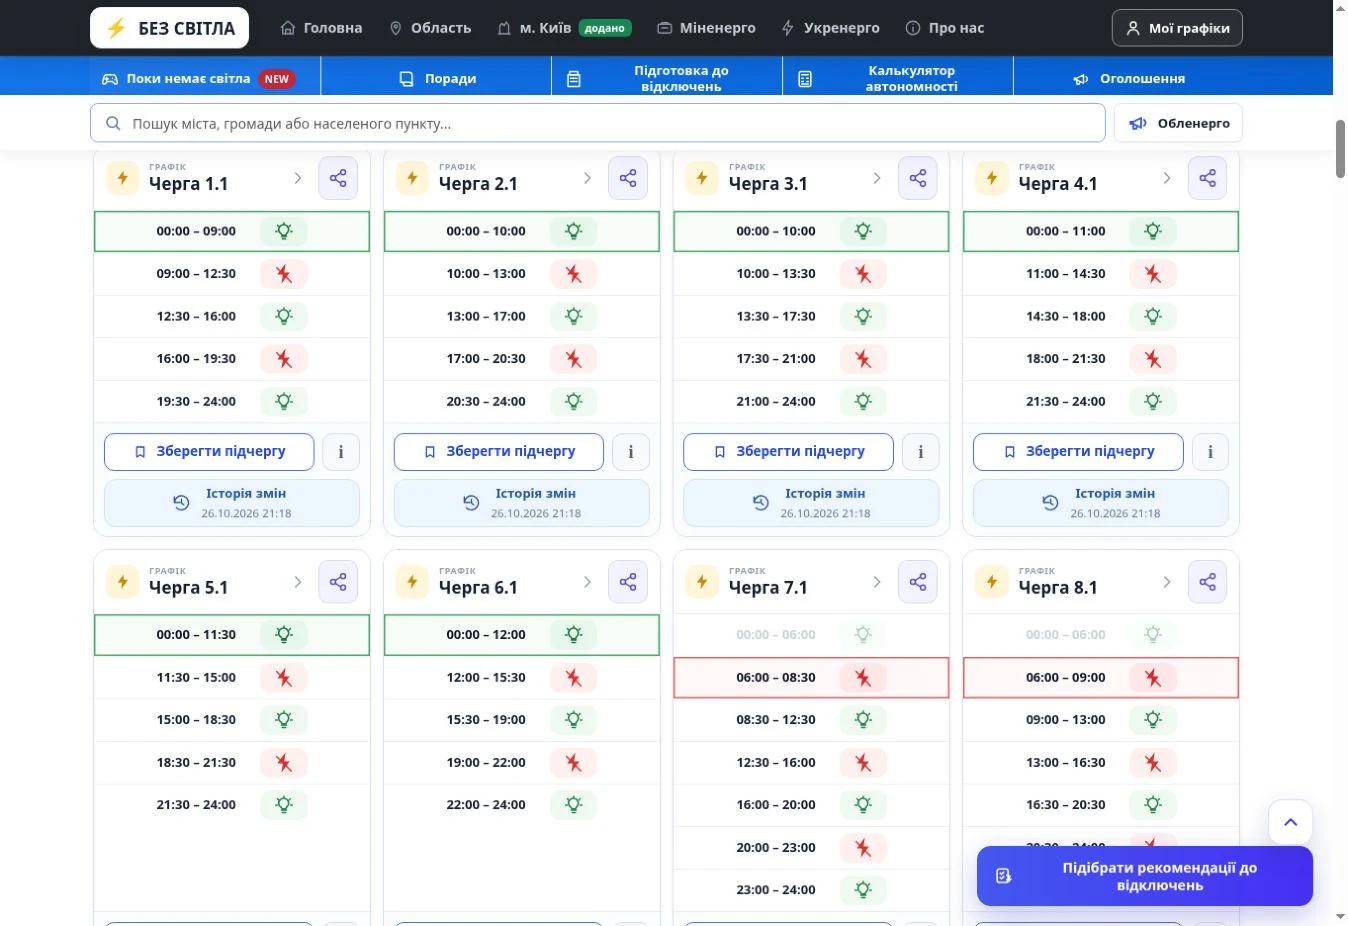Expand Черга 4.1 via chevron
The height and width of the screenshot is (926, 1348).
point(1167,178)
